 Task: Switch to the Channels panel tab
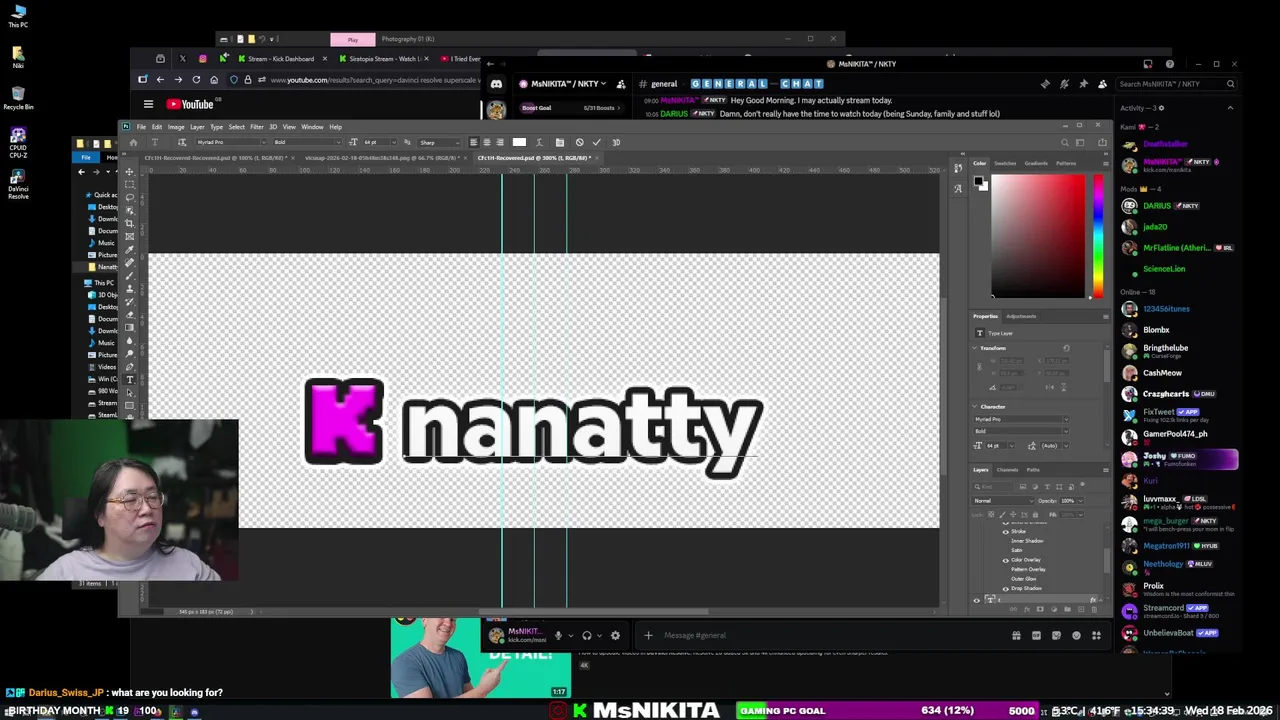click(x=1007, y=470)
